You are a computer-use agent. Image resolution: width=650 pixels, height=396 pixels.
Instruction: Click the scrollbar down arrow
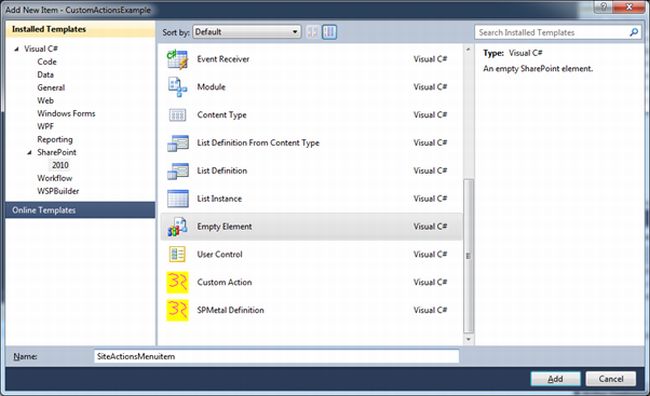(468, 340)
